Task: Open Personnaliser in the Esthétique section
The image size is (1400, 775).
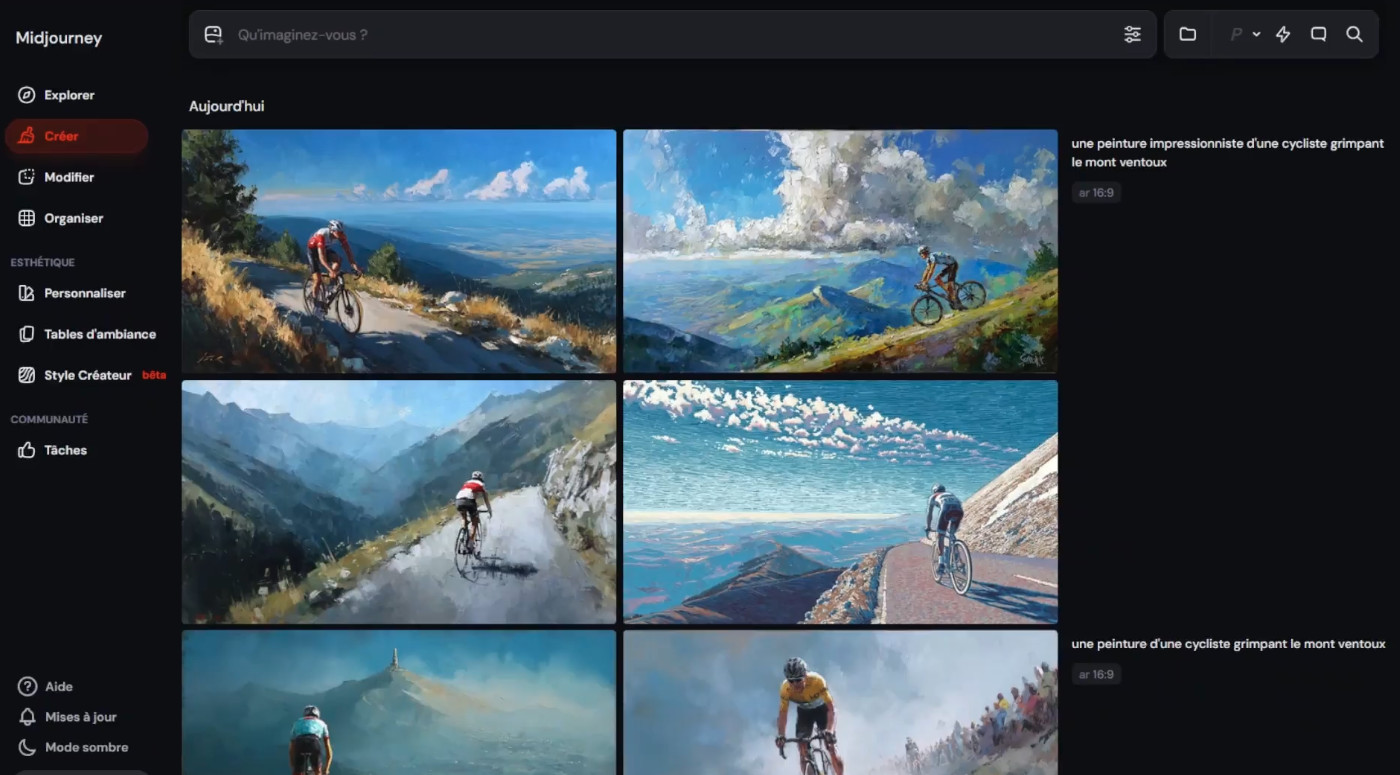Action: click(x=84, y=293)
